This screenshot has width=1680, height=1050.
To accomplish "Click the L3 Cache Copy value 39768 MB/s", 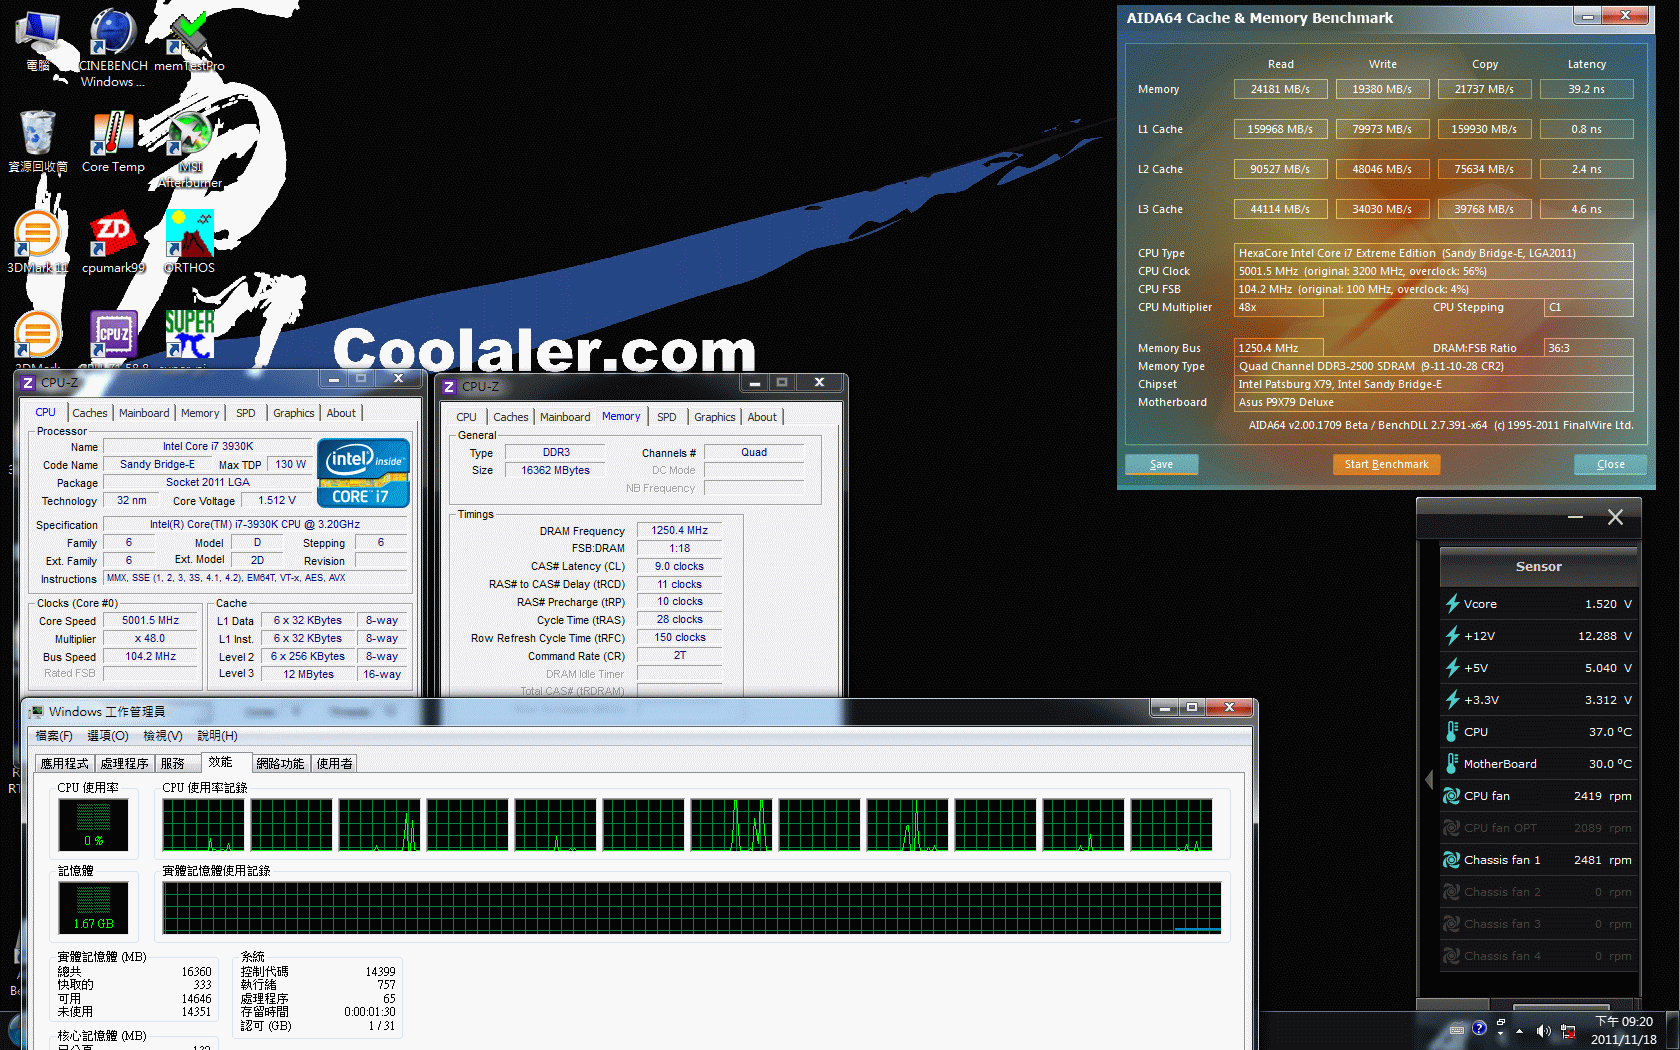I will coord(1484,209).
